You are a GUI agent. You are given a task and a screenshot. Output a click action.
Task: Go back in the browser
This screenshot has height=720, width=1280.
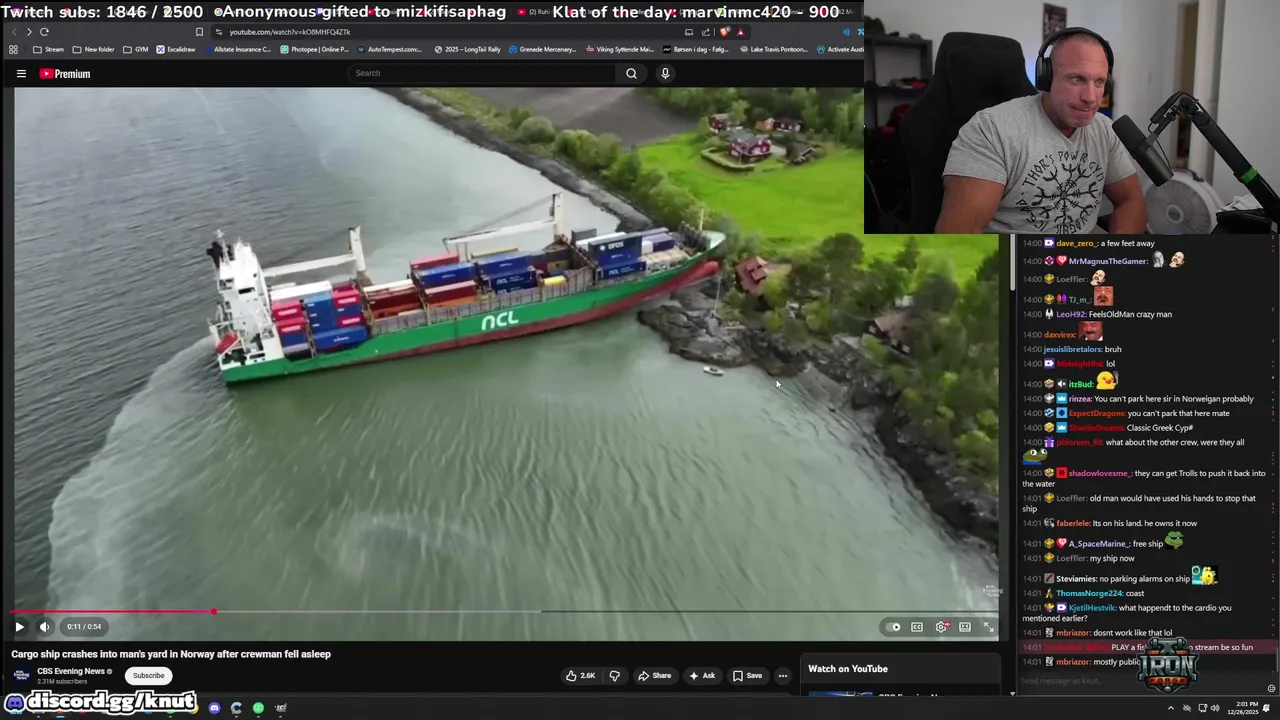click(14, 32)
